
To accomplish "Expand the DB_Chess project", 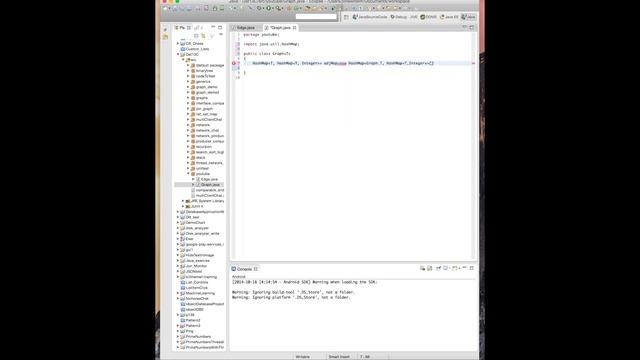I will click(x=178, y=43).
